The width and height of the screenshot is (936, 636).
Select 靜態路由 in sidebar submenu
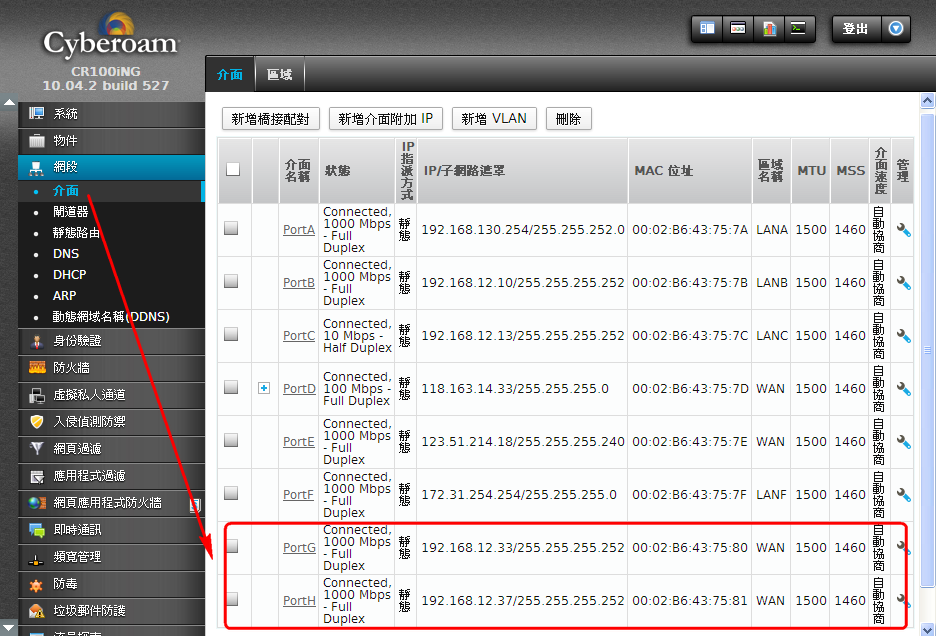76,233
